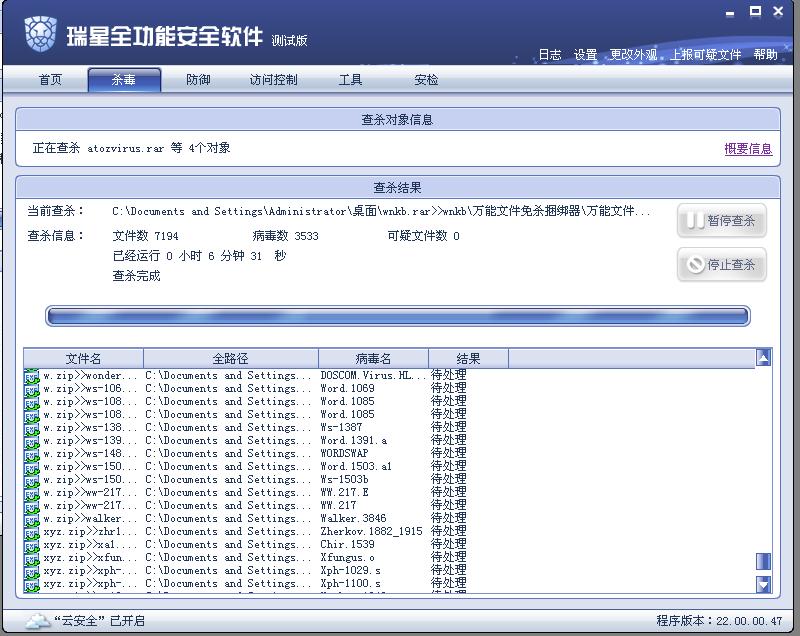
Task: Click the 文件数 7194 count
Action: (x=145, y=236)
